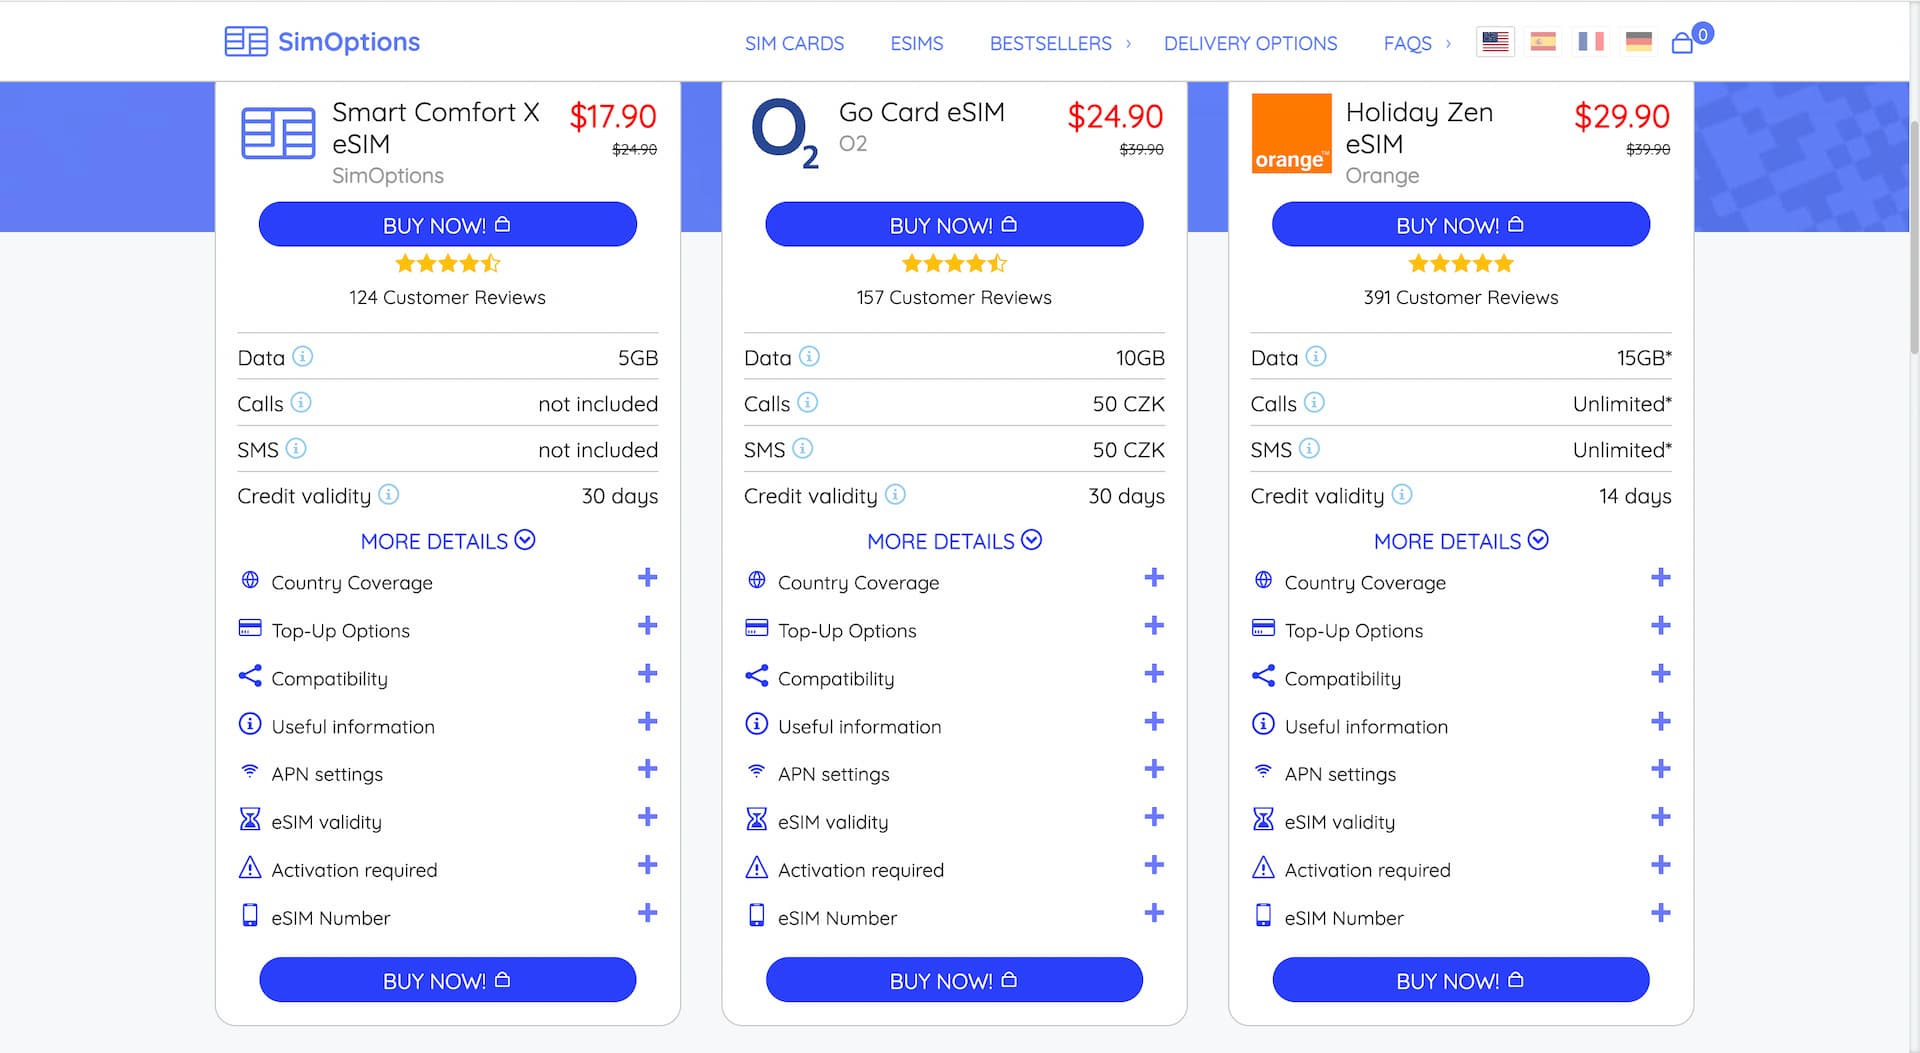
Task: Open the Data info tooltip on Smart Comfort X
Action: (x=301, y=357)
